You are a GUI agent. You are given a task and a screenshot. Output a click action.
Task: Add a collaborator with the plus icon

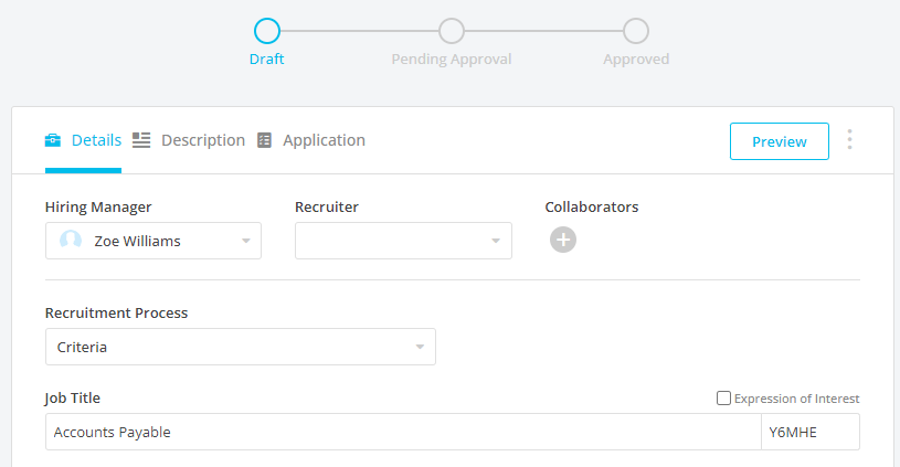(563, 240)
